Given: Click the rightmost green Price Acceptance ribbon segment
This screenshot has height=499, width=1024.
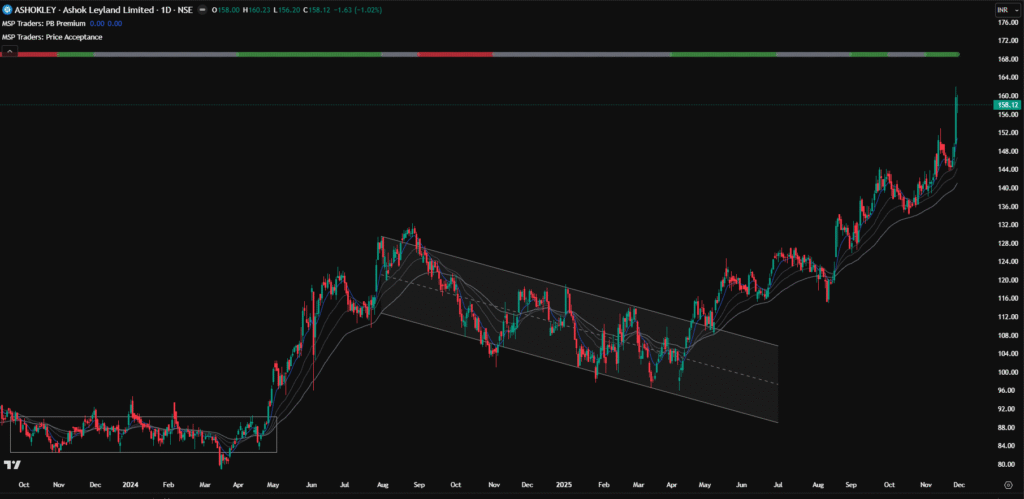Looking at the screenshot, I should click(942, 53).
